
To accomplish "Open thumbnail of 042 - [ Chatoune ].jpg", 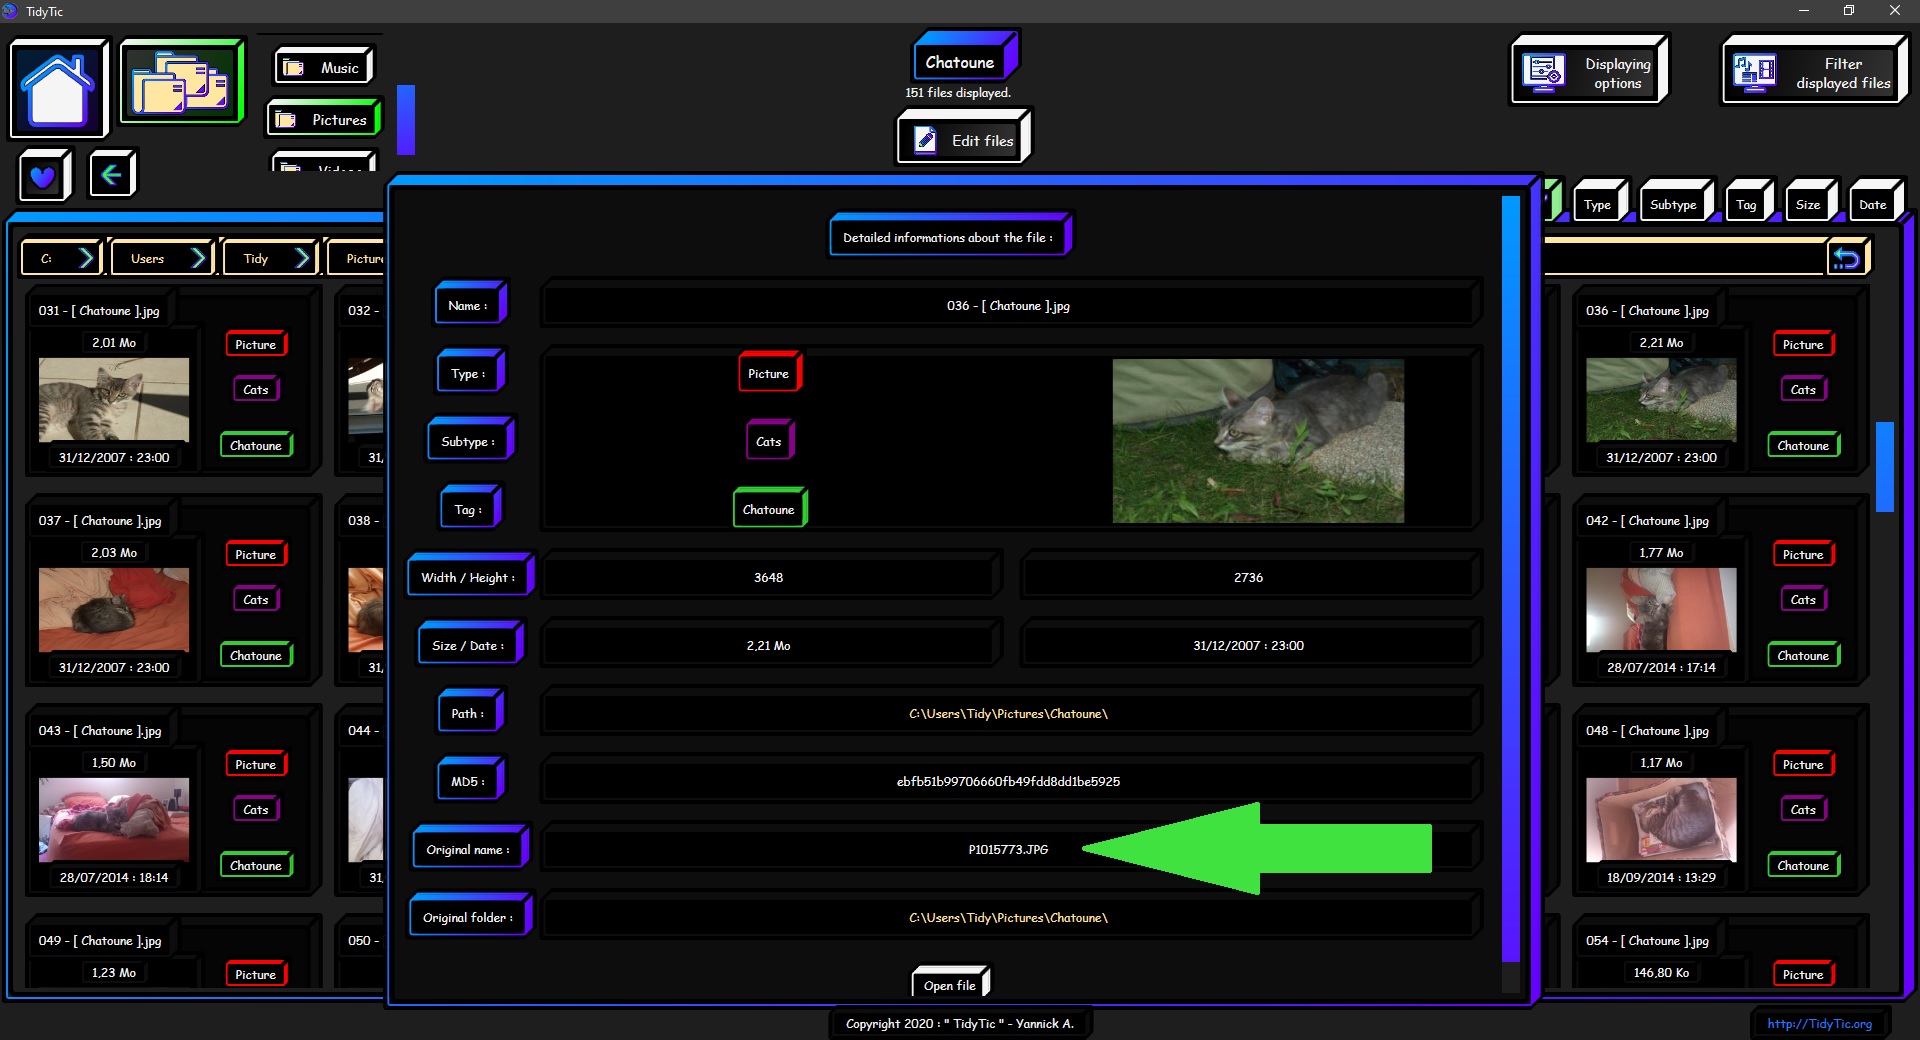I will pyautogui.click(x=1661, y=609).
